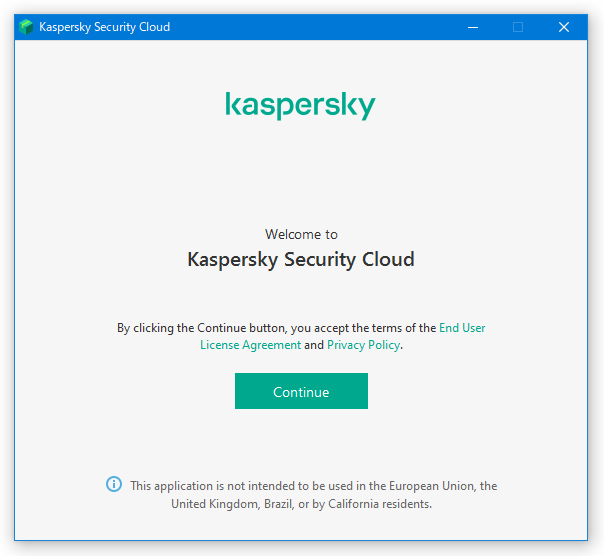Image resolution: width=604 pixels, height=556 pixels.
Task: Open the Privacy Policy link
Action: click(x=363, y=345)
